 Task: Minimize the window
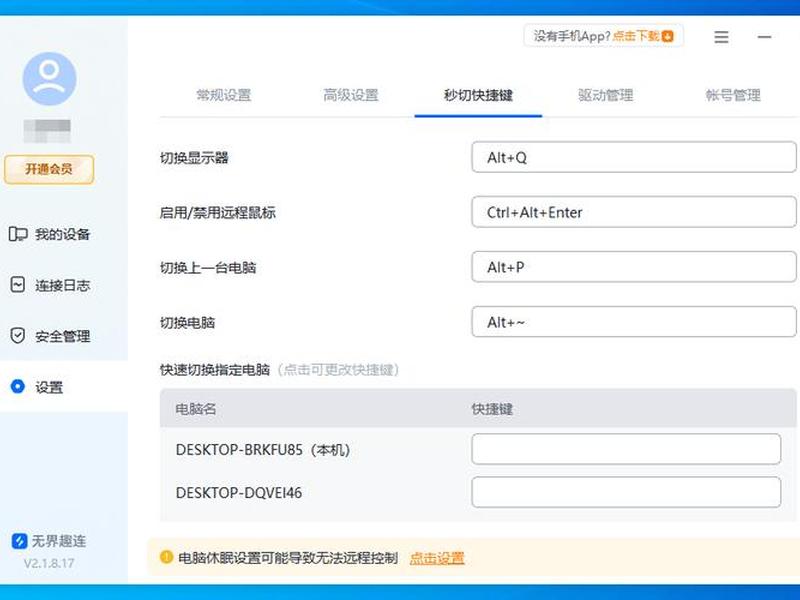click(764, 37)
